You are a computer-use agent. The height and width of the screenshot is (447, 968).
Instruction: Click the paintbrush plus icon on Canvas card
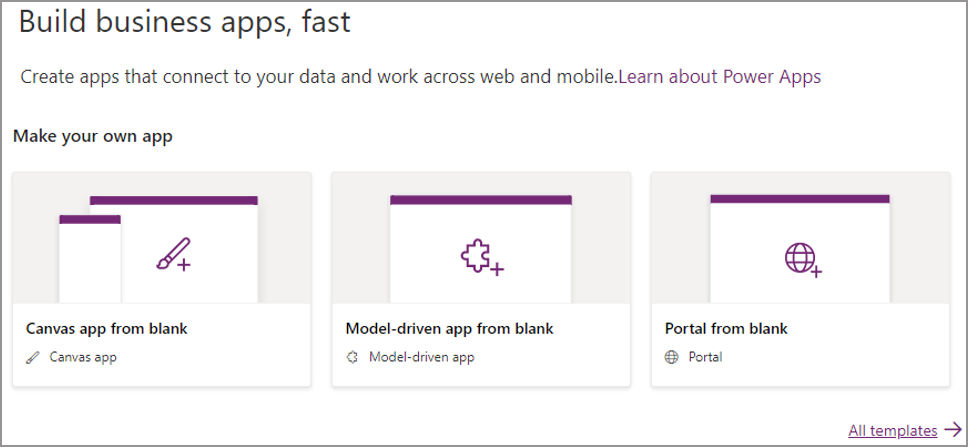pos(173,254)
